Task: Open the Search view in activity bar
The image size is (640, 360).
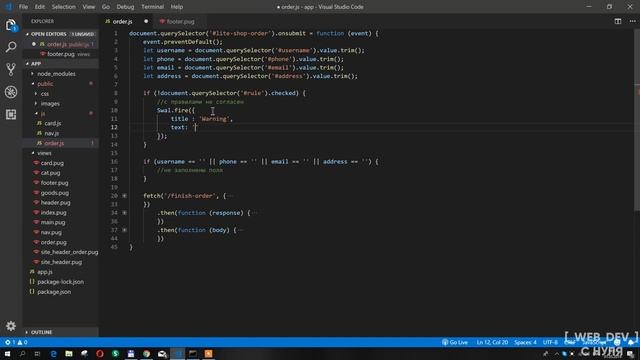Action: coord(11,47)
